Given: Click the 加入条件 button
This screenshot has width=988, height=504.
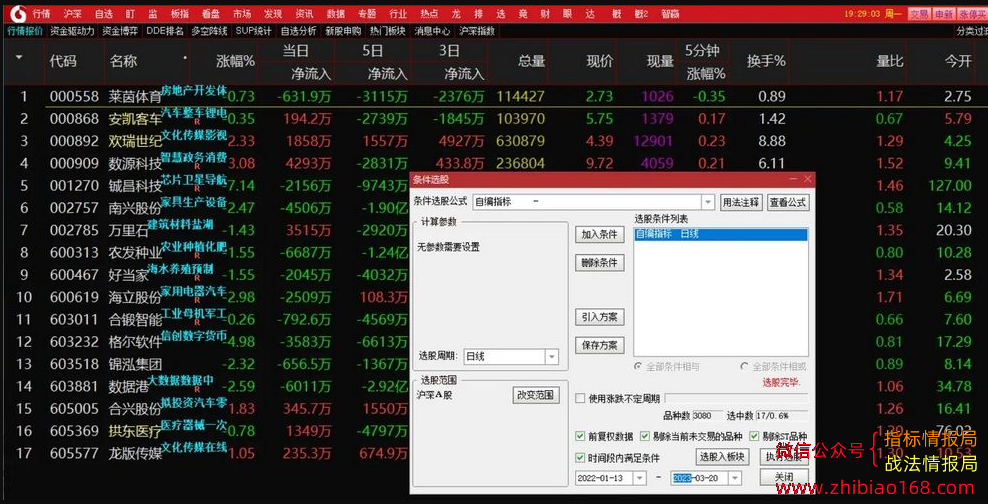Looking at the screenshot, I should point(599,234).
